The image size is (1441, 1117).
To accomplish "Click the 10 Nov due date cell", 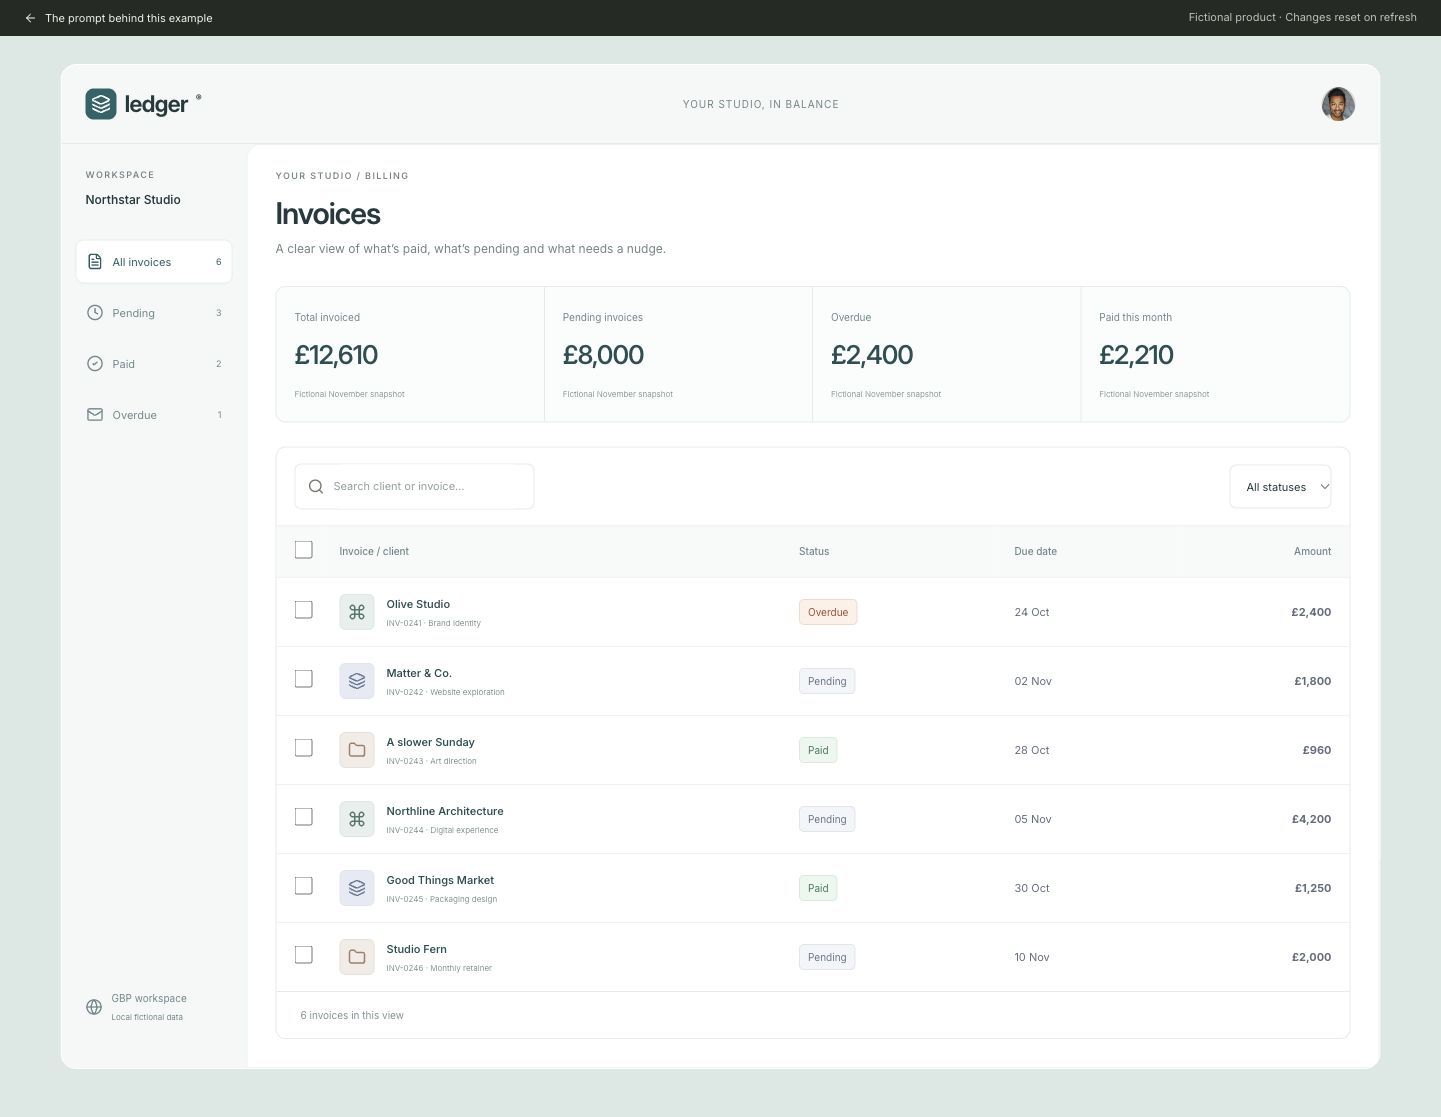I will pos(1032,957).
